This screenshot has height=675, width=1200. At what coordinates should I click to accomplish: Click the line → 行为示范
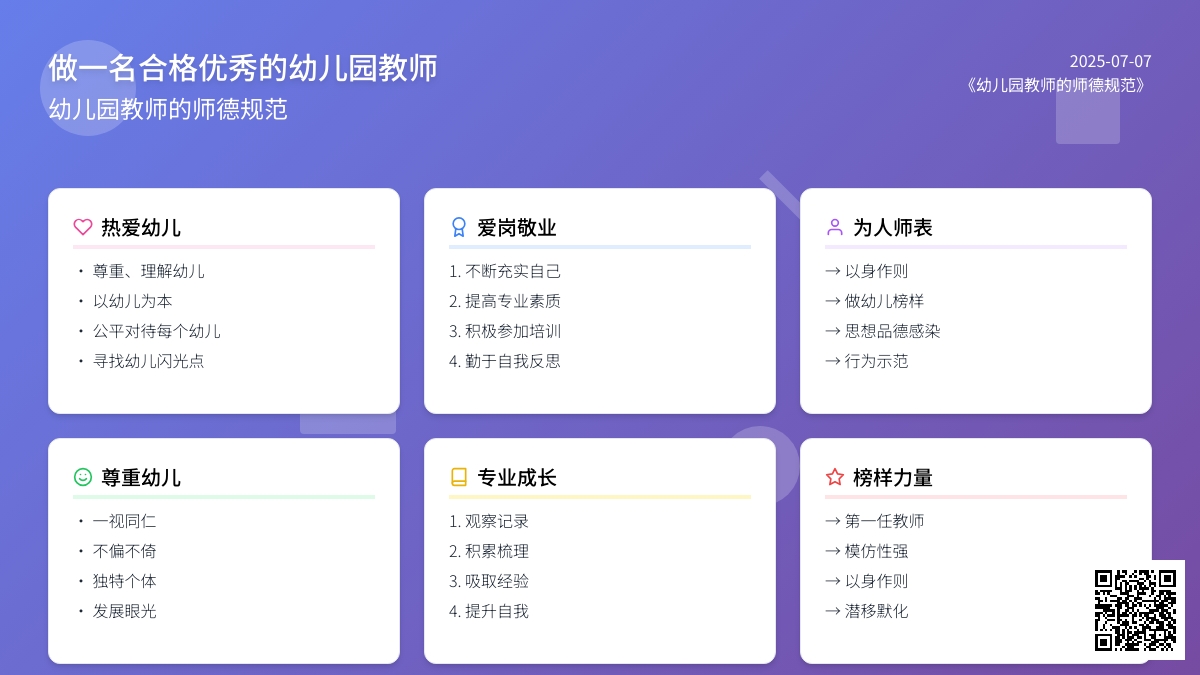pos(866,361)
